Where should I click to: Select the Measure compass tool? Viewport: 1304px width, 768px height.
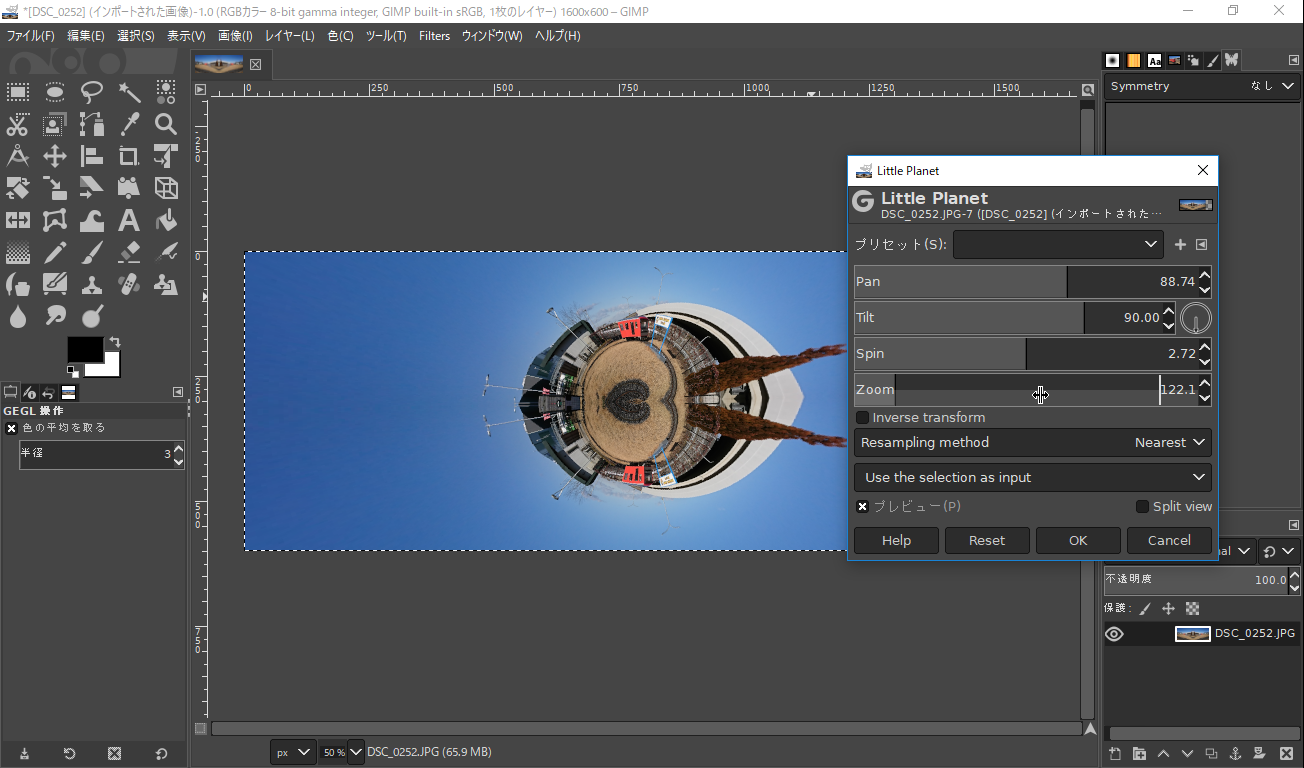pyautogui.click(x=18, y=155)
